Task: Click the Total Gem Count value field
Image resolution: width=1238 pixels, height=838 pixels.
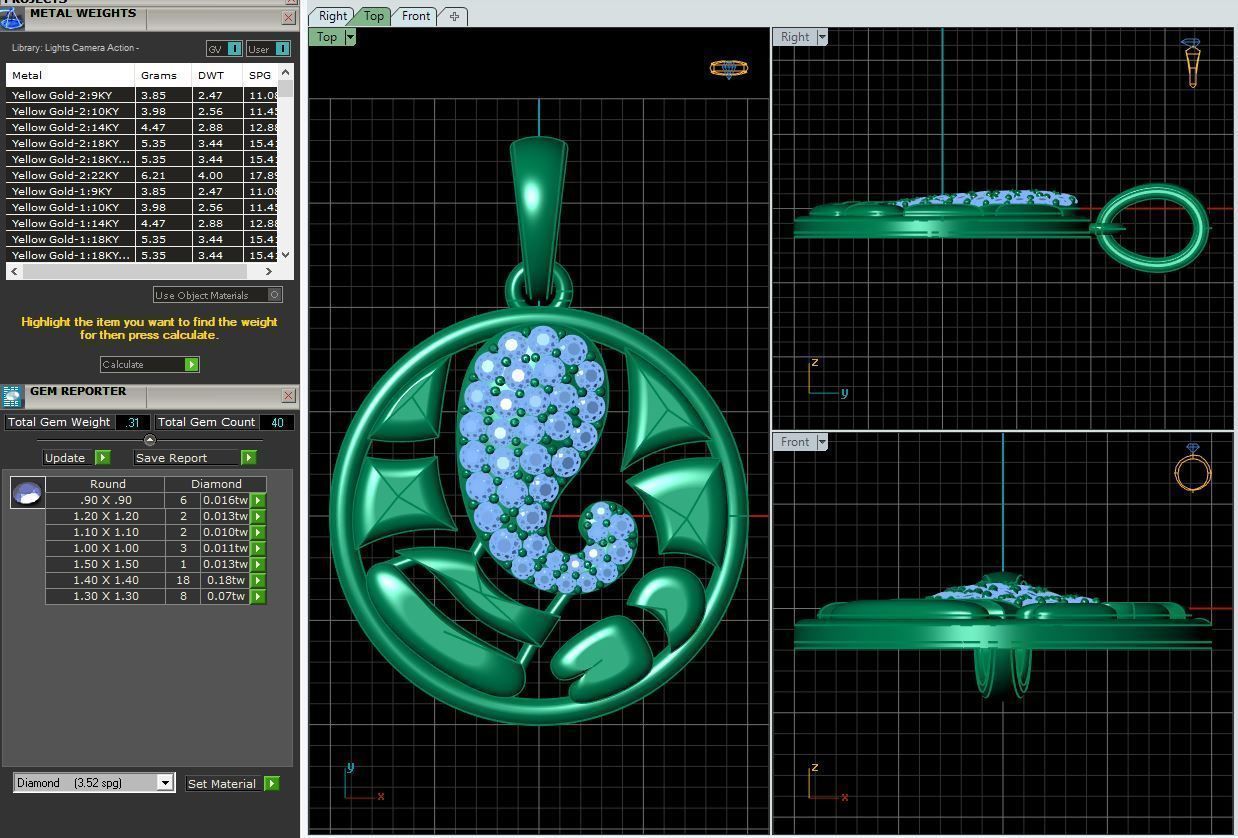Action: pyautogui.click(x=277, y=422)
